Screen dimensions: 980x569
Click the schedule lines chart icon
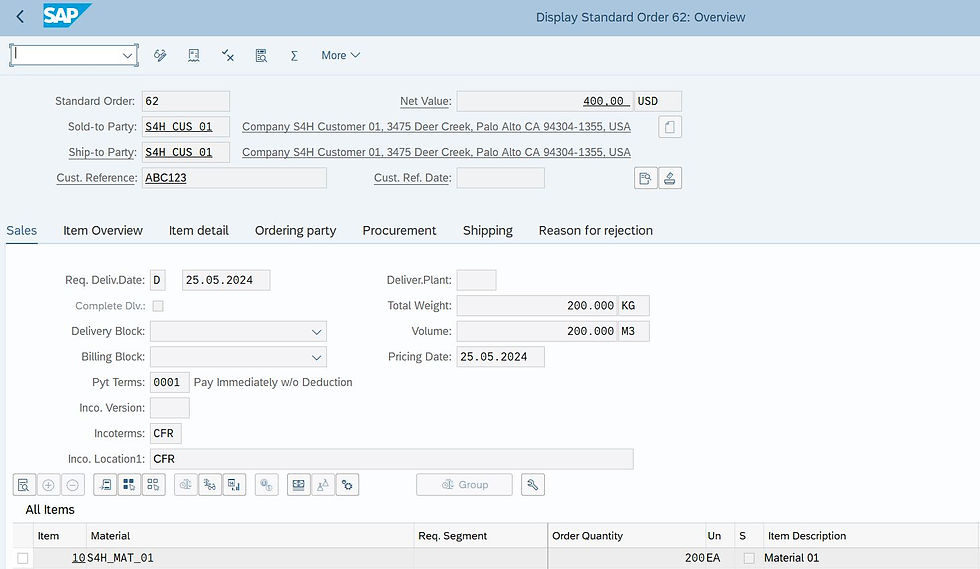pyautogui.click(x=234, y=485)
